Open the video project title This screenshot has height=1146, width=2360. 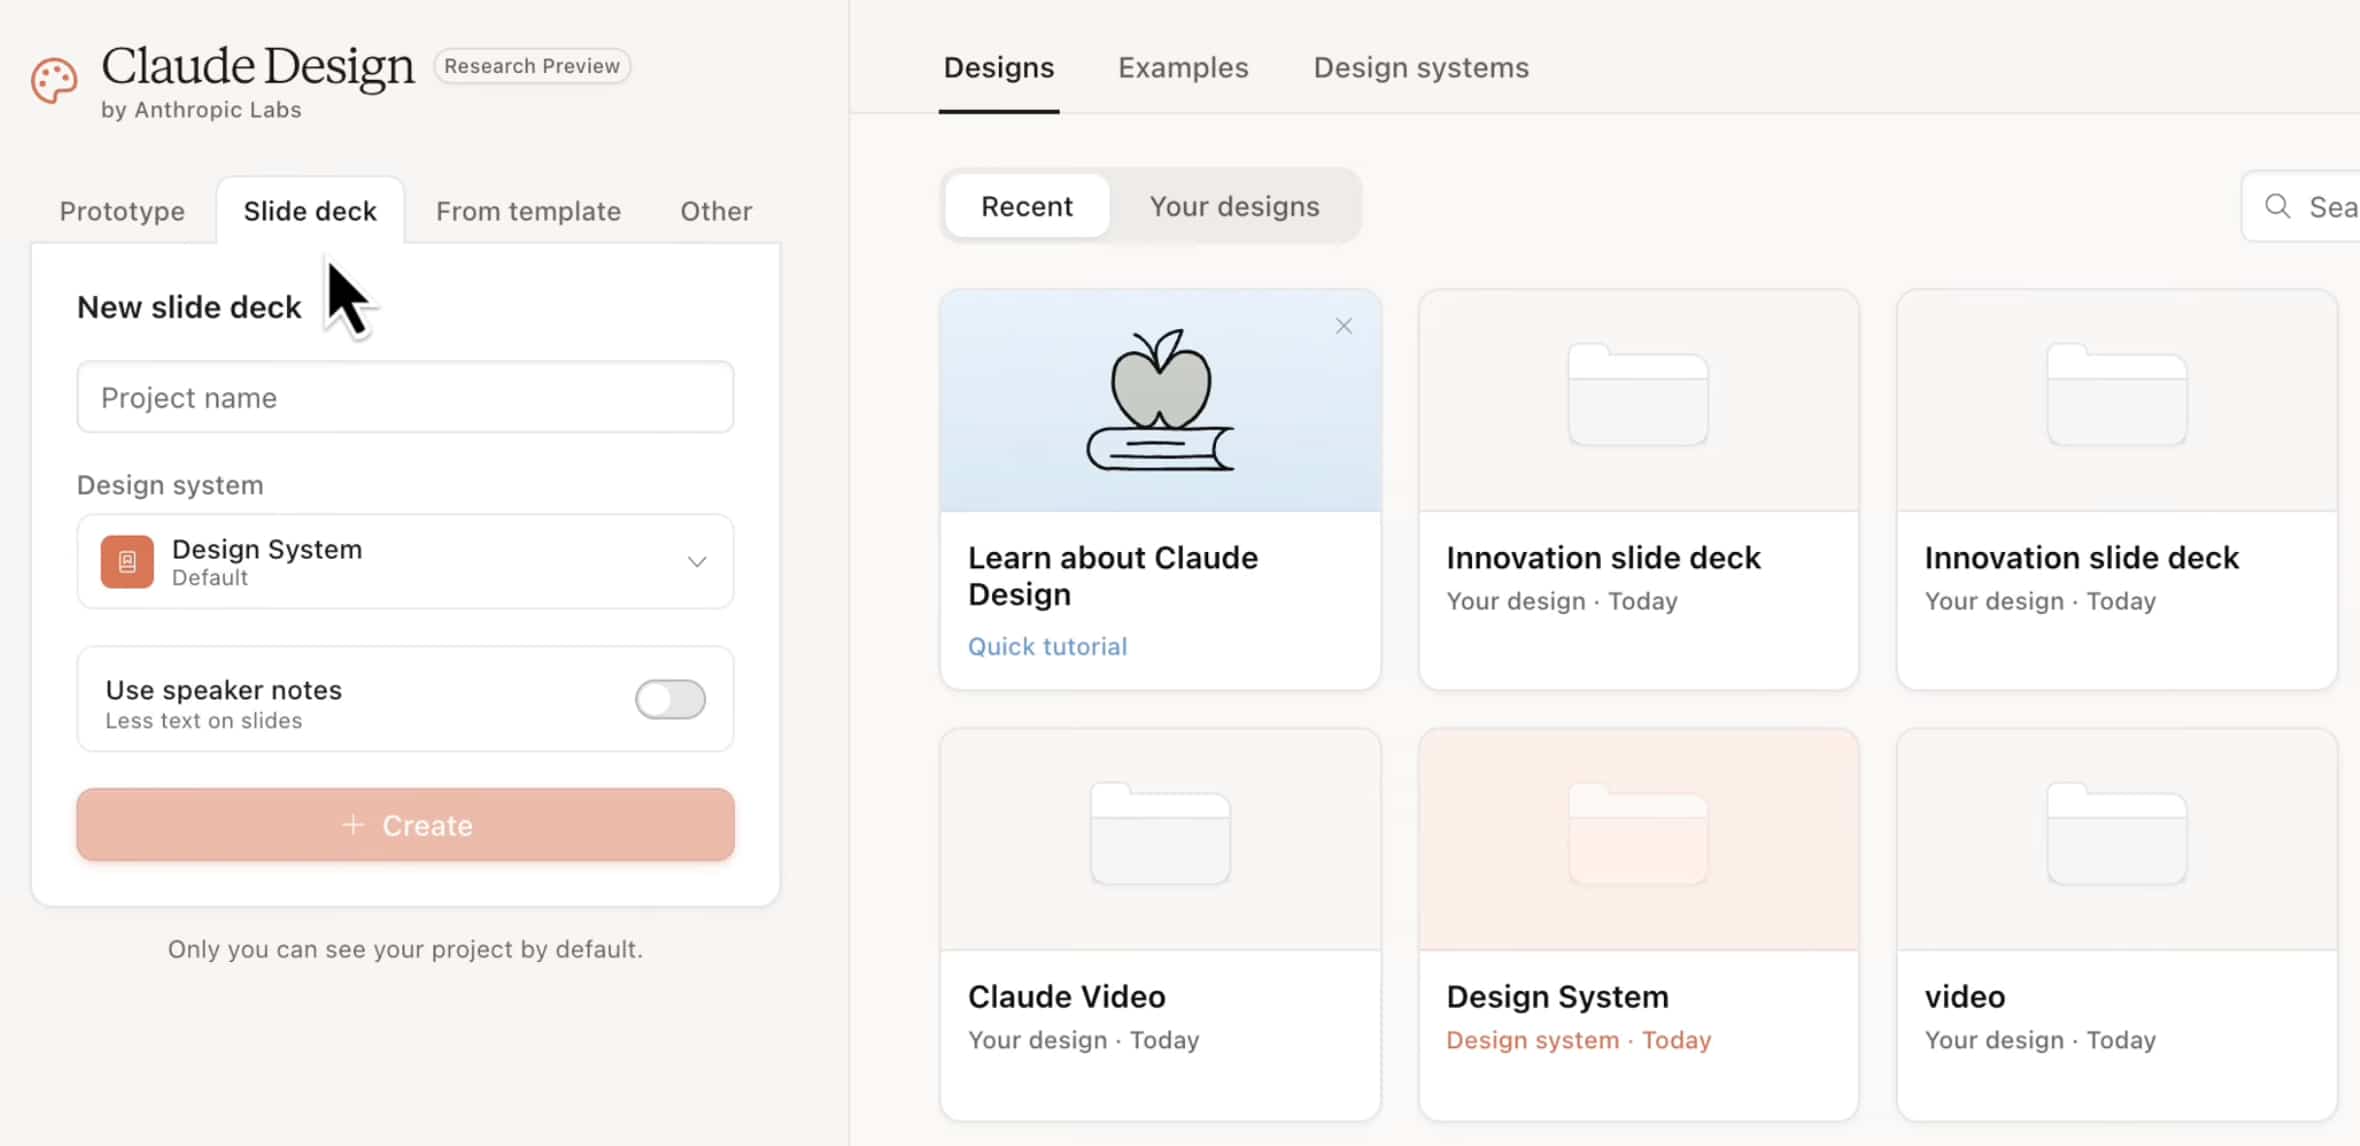(1965, 997)
